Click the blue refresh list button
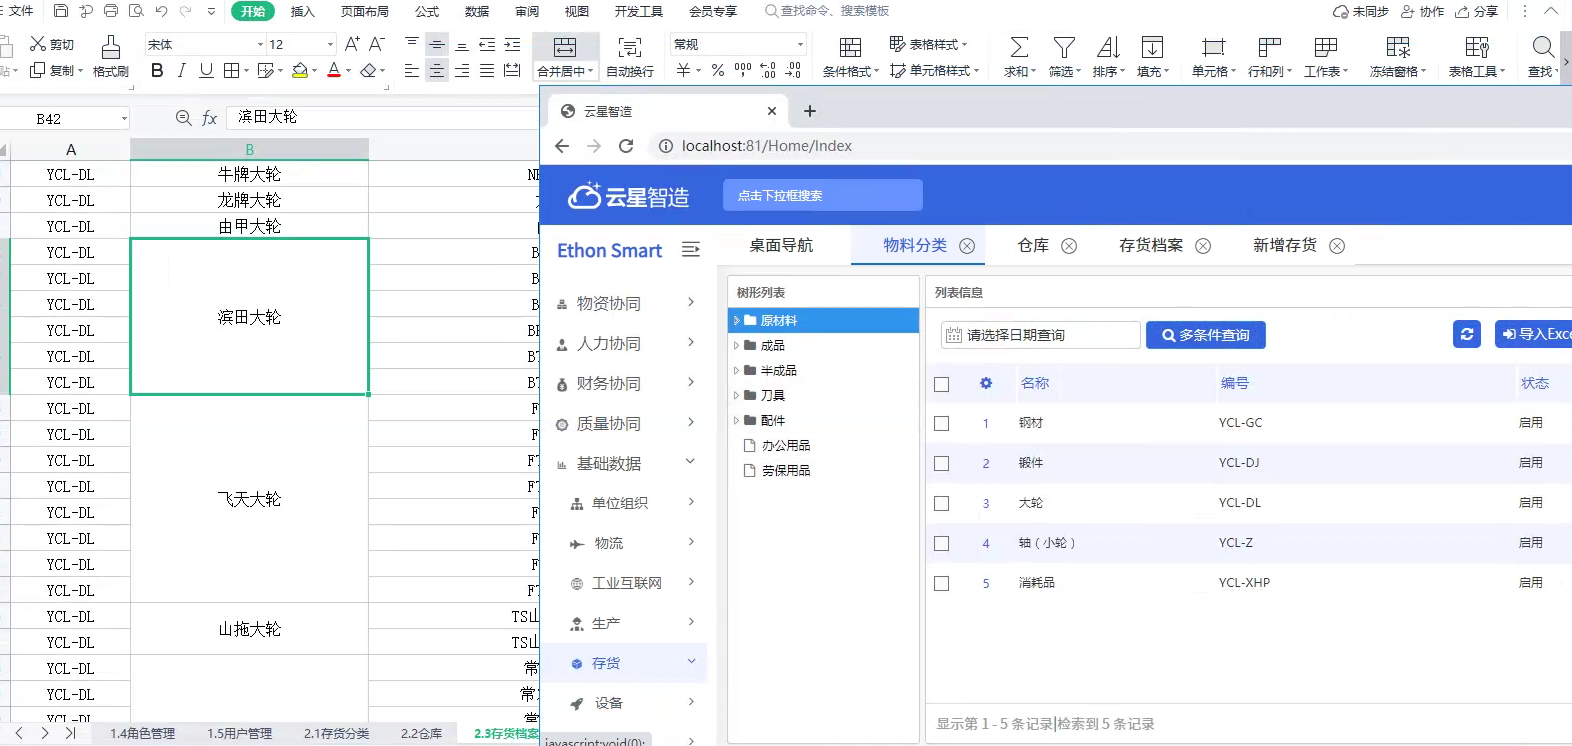Screen dimensions: 1572x746 (1466, 335)
